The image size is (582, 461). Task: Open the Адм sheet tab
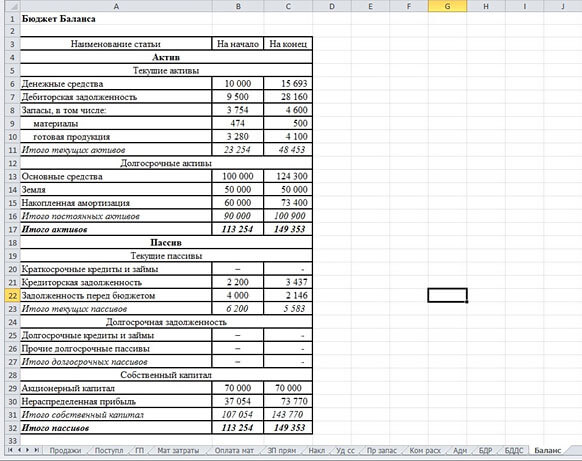point(460,450)
